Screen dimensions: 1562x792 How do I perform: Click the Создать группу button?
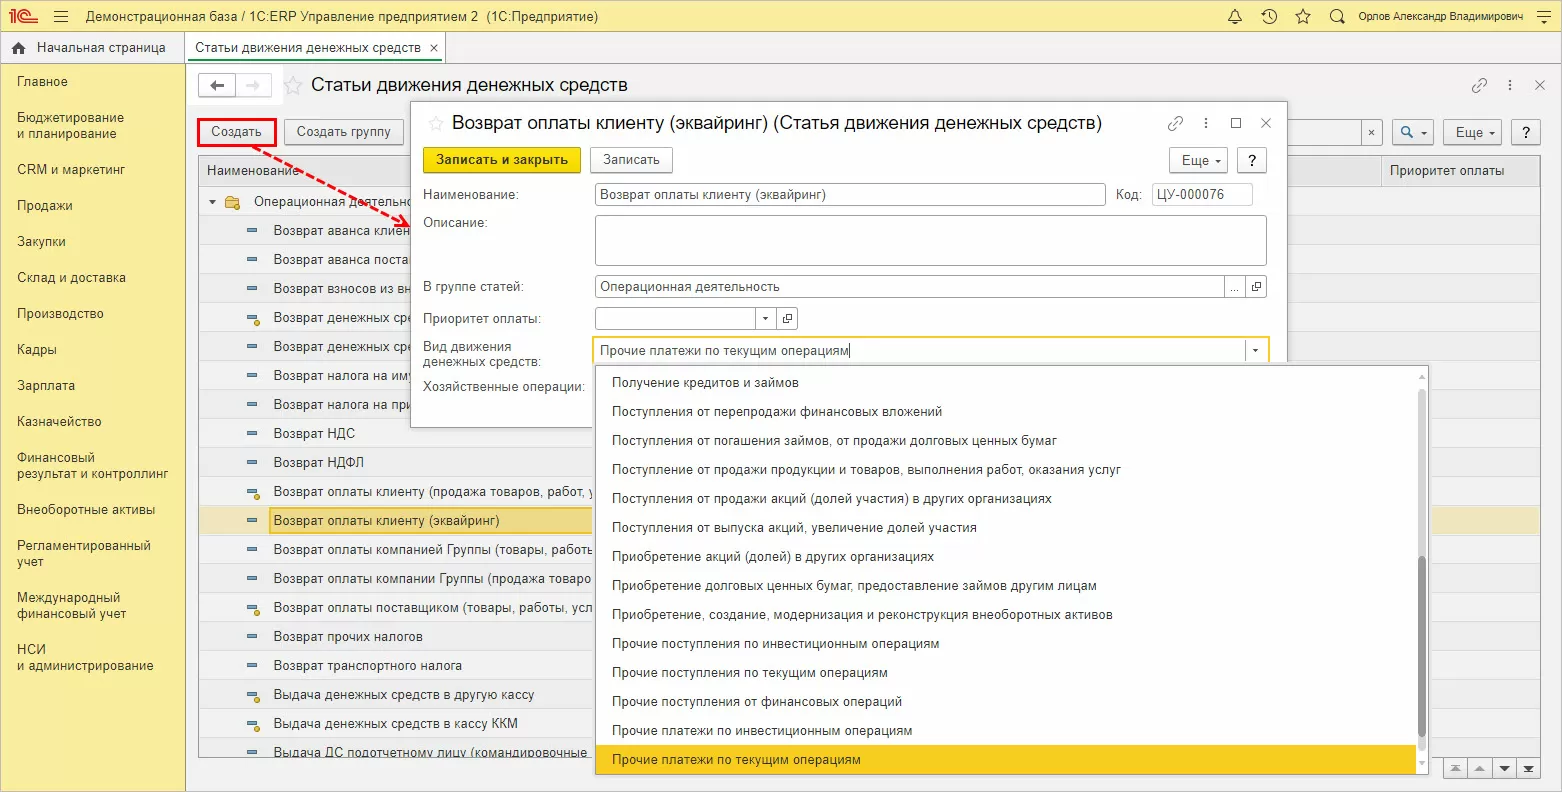coord(343,132)
